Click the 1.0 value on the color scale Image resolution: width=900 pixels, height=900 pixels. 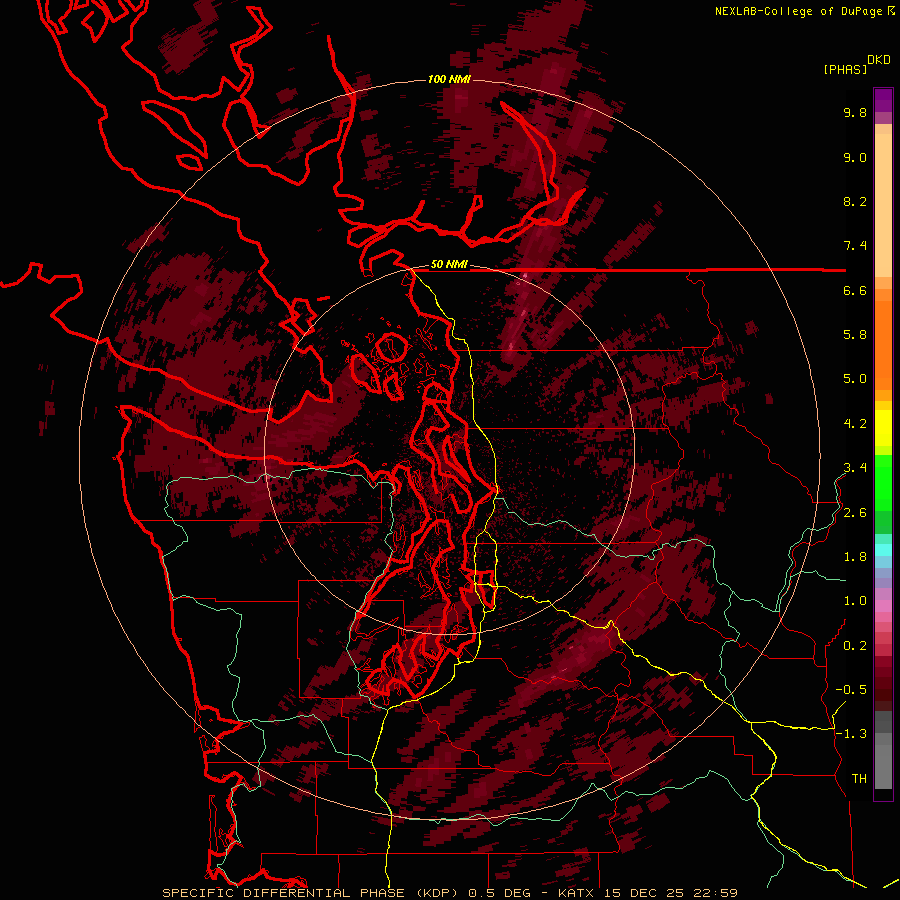tap(855, 601)
